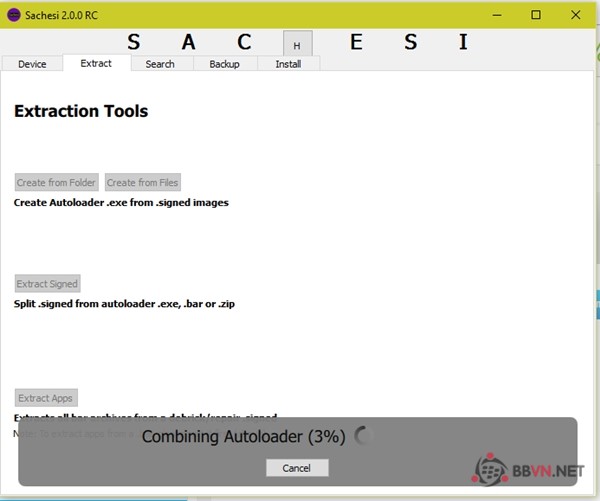Click the Create from Folder button
Image resolution: width=600 pixels, height=501 pixels.
(57, 183)
